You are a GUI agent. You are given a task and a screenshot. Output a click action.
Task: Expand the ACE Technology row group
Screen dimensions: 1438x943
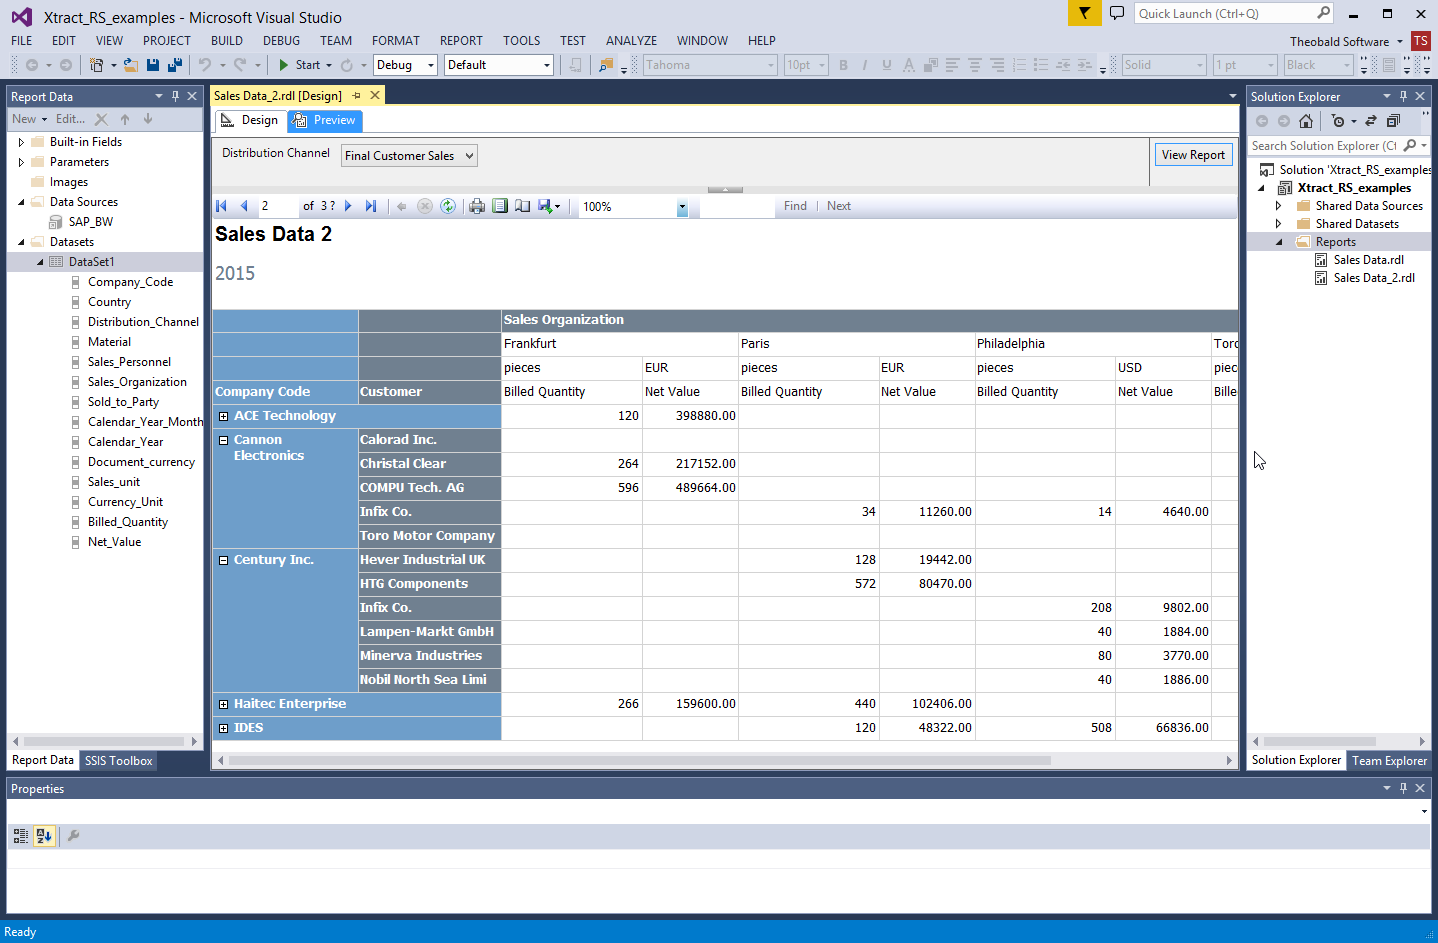[x=223, y=416]
